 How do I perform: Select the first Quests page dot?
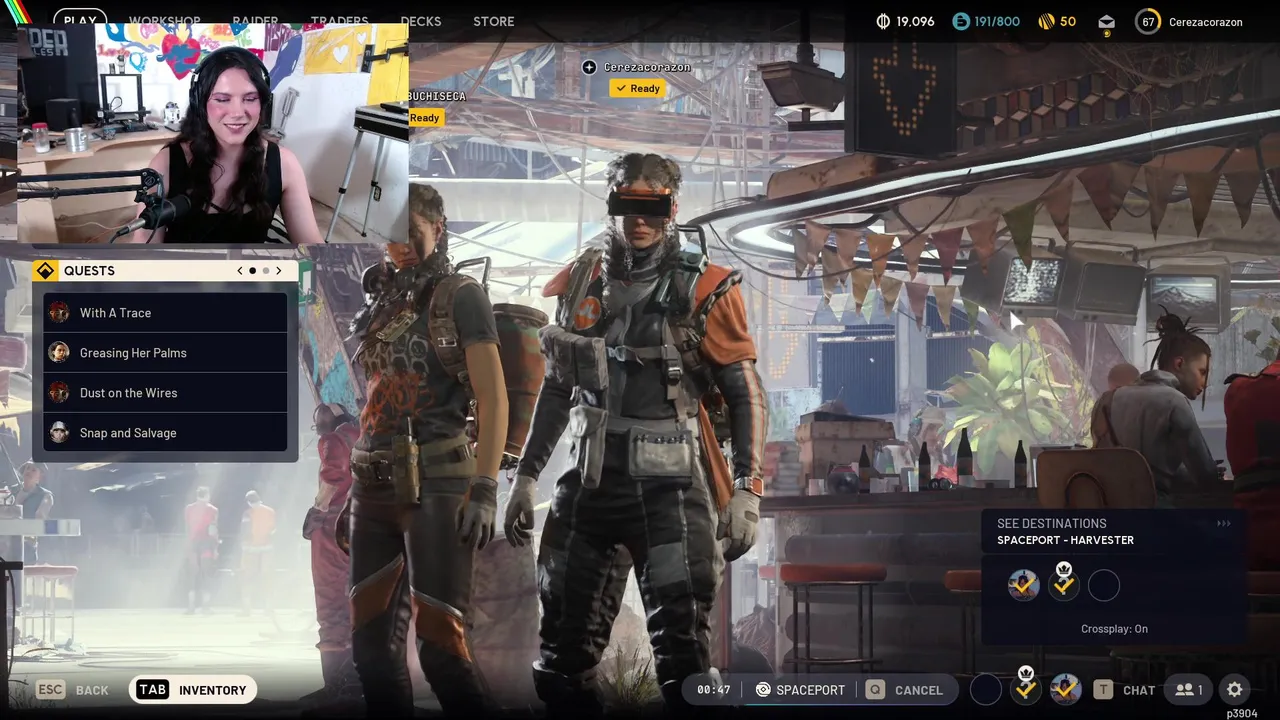pos(253,271)
